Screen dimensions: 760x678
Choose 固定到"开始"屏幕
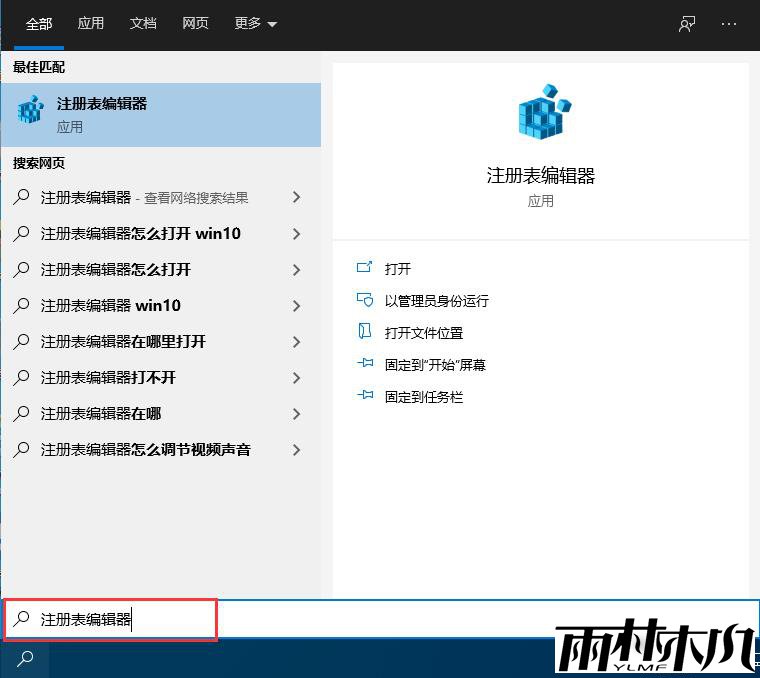(x=435, y=365)
